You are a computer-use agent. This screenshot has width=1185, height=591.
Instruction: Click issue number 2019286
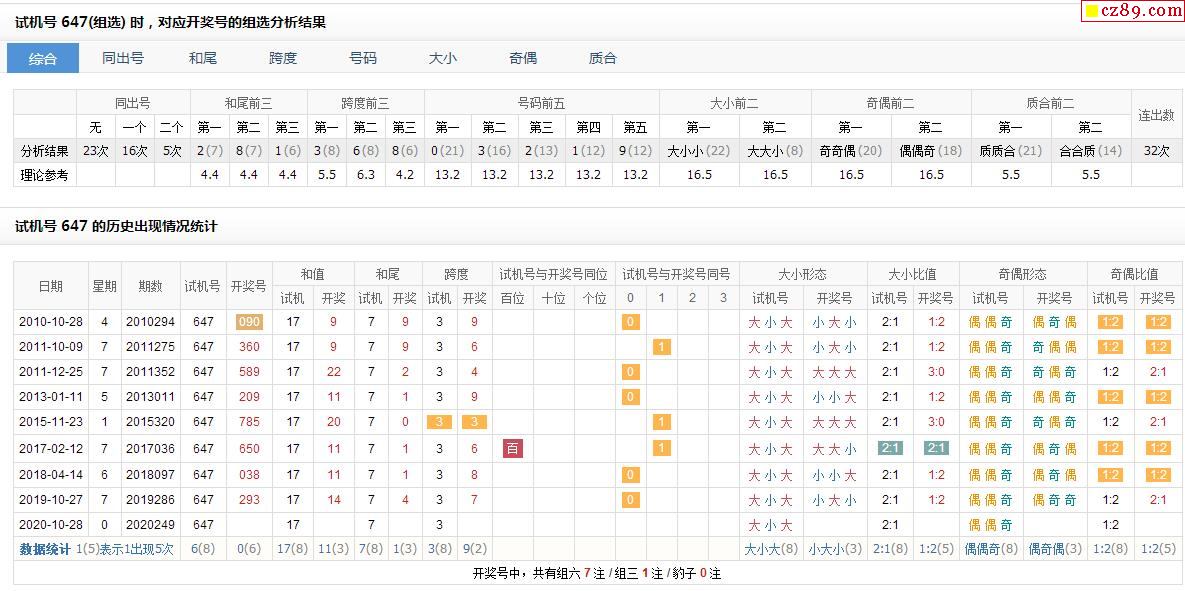click(150, 500)
